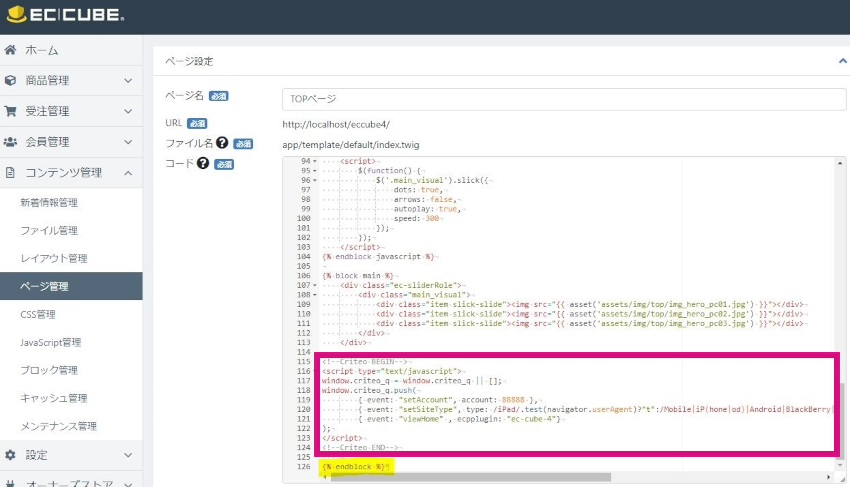The width and height of the screenshot is (850, 487).
Task: Click line 119 setAccount code
Action: 447,400
